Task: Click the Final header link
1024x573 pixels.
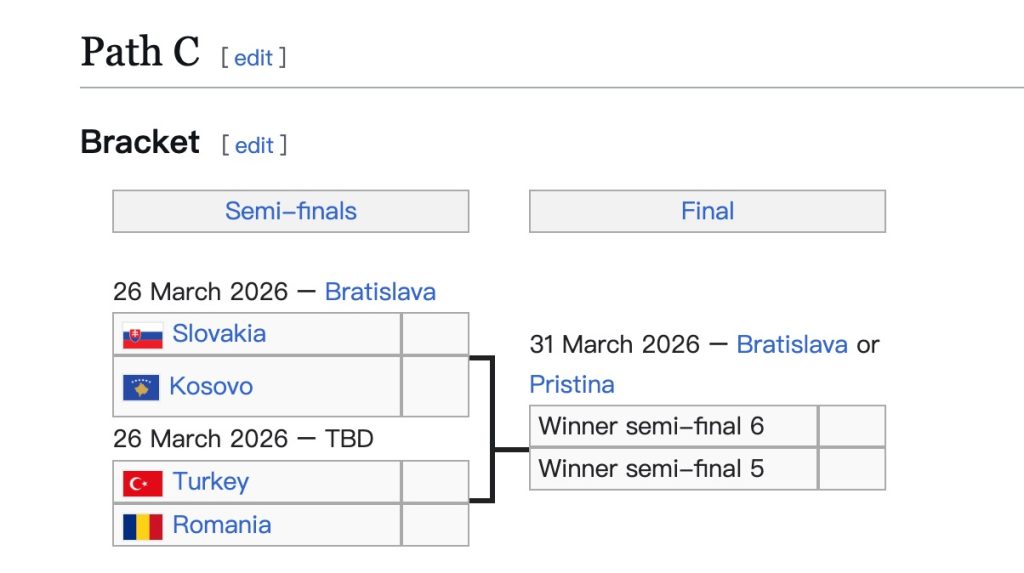Action: point(707,211)
